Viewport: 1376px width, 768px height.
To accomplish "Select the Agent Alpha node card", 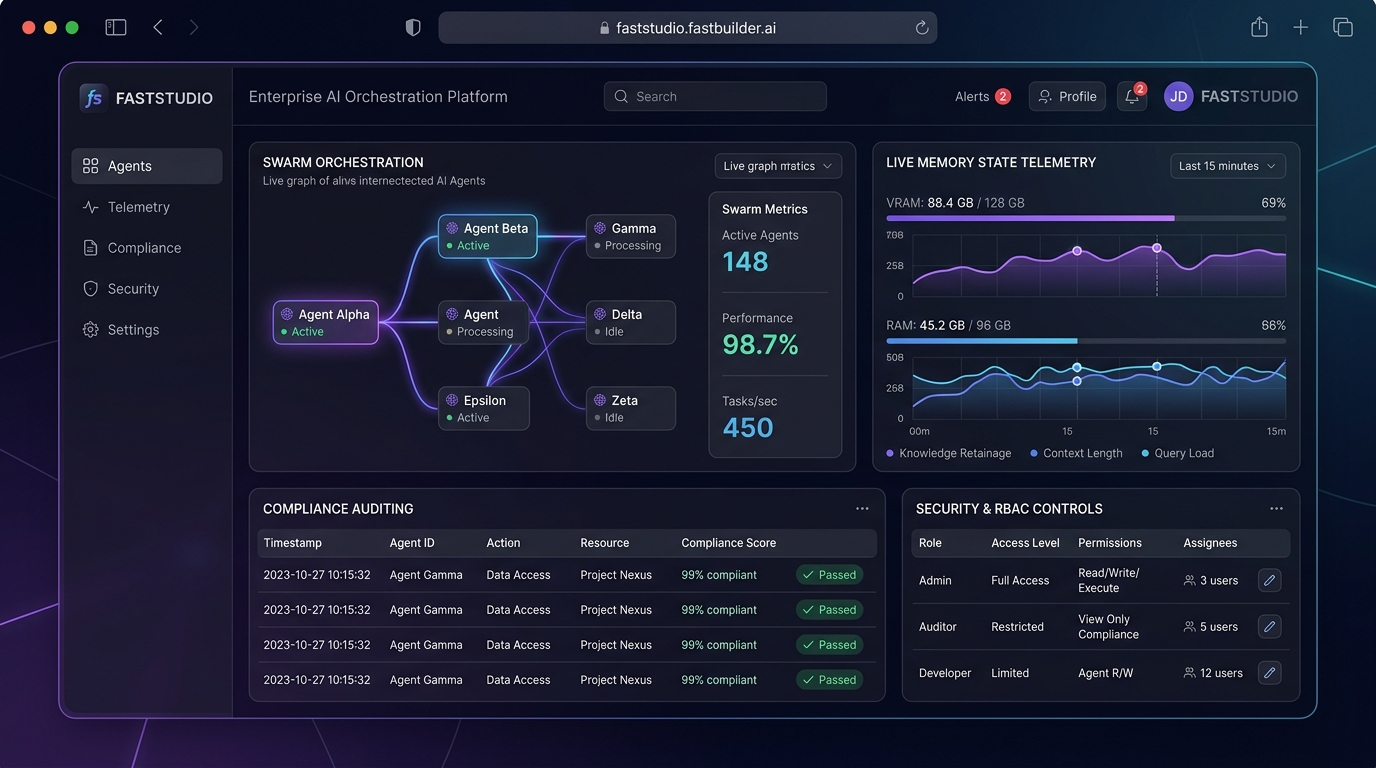I will tap(326, 322).
